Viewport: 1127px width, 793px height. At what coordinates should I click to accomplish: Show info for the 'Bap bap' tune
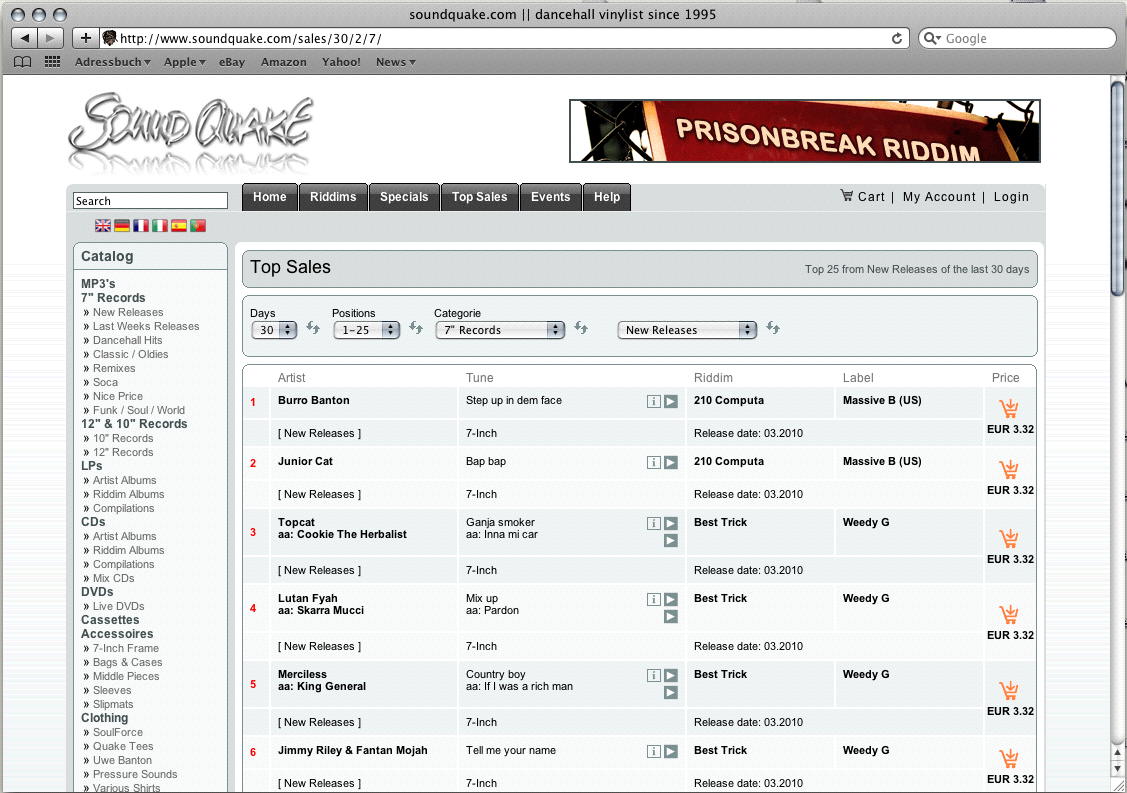(x=654, y=462)
